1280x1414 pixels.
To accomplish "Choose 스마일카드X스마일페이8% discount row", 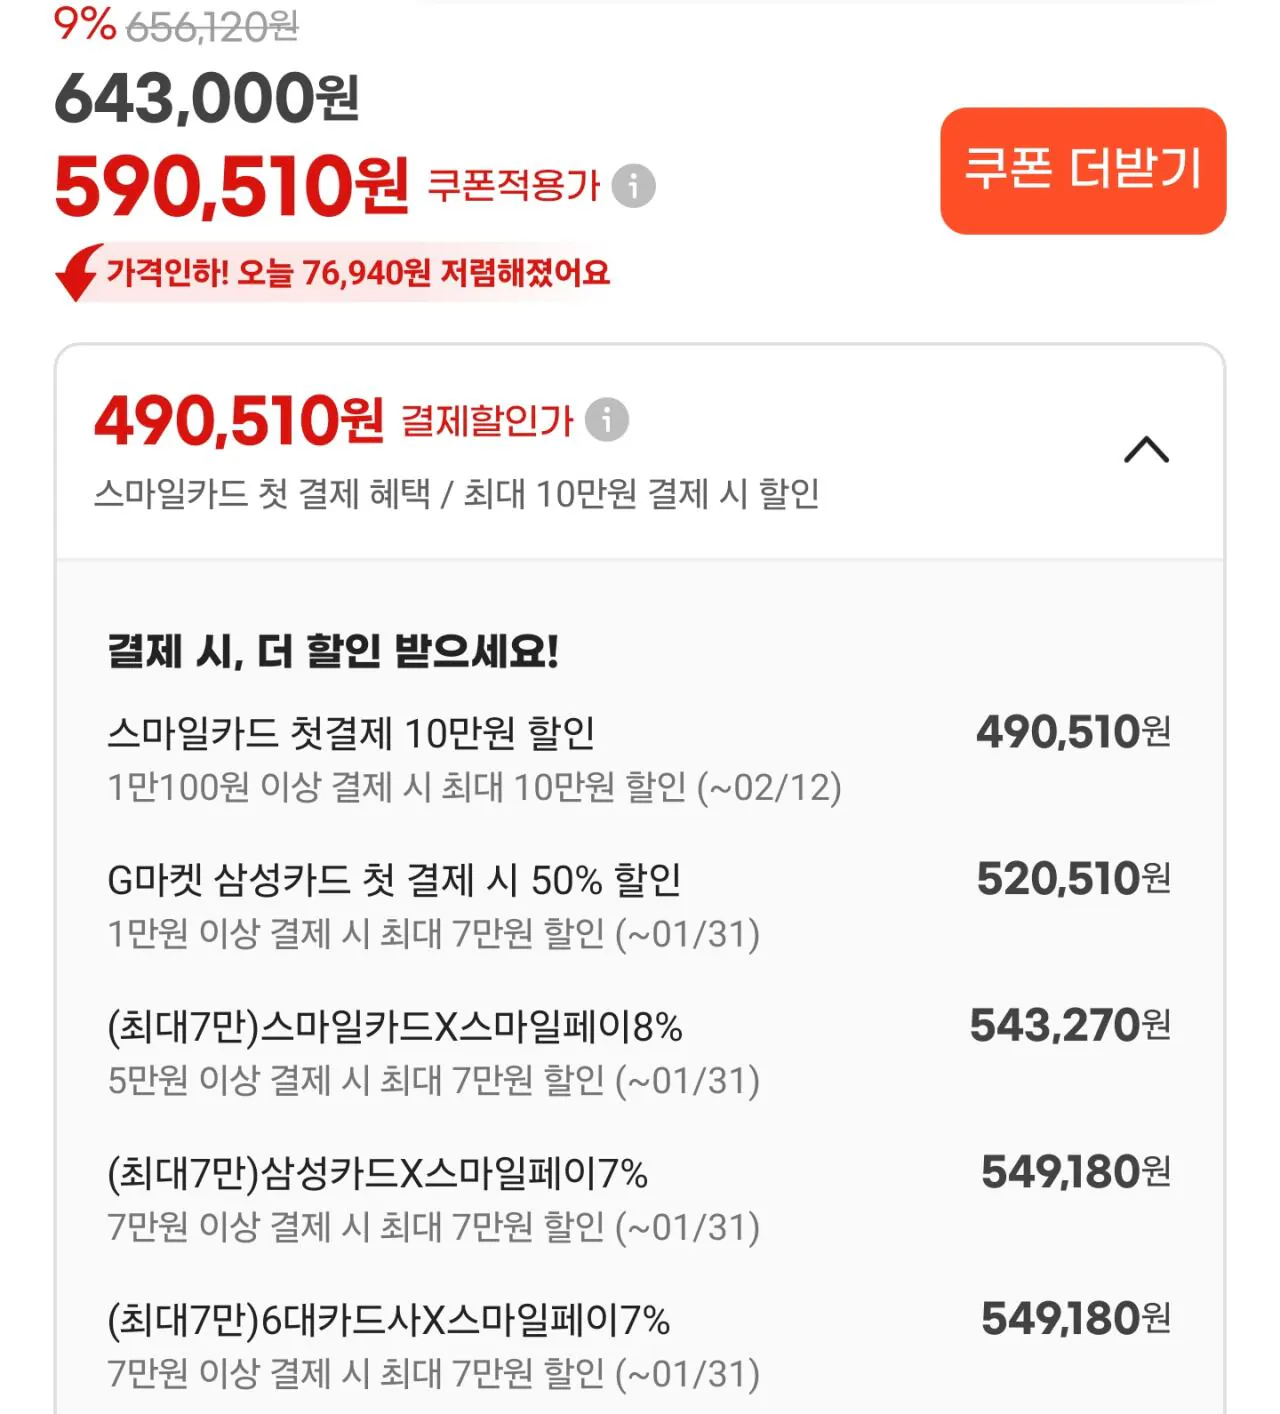I will coord(394,1027).
